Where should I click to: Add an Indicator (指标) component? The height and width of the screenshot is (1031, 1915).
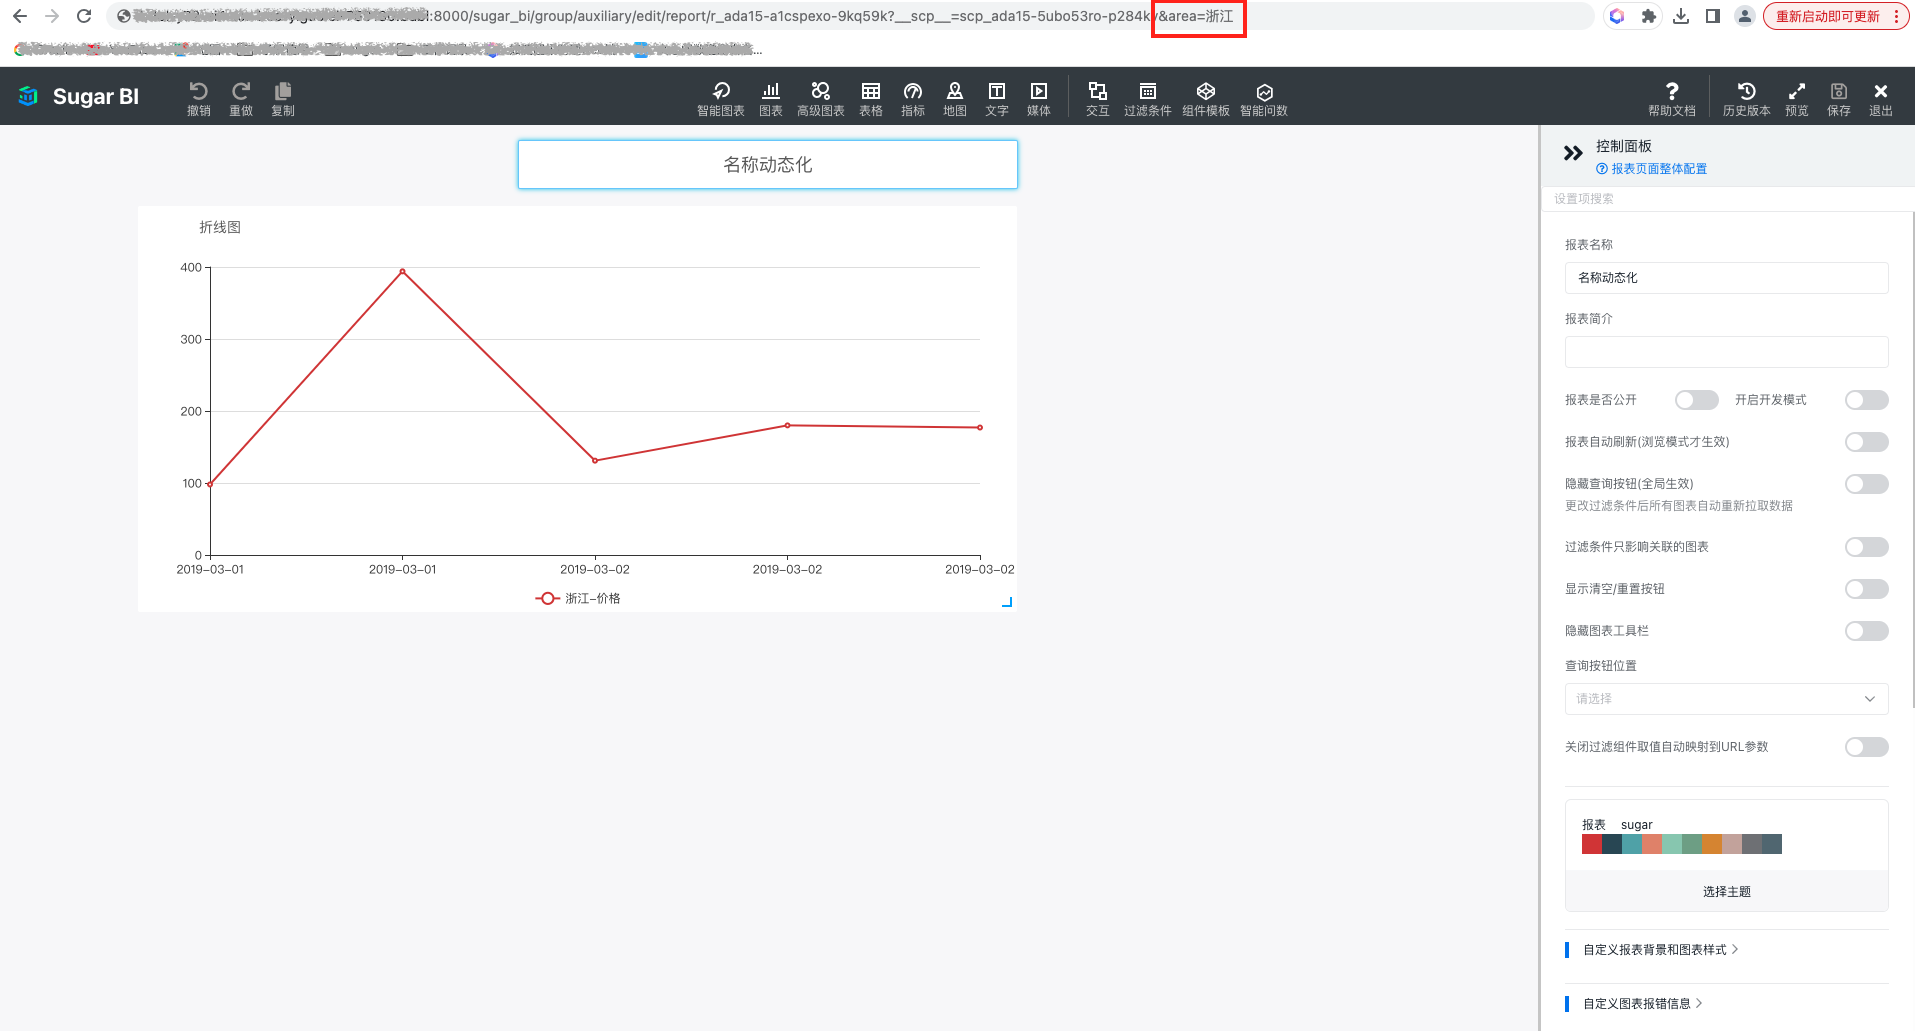point(912,98)
